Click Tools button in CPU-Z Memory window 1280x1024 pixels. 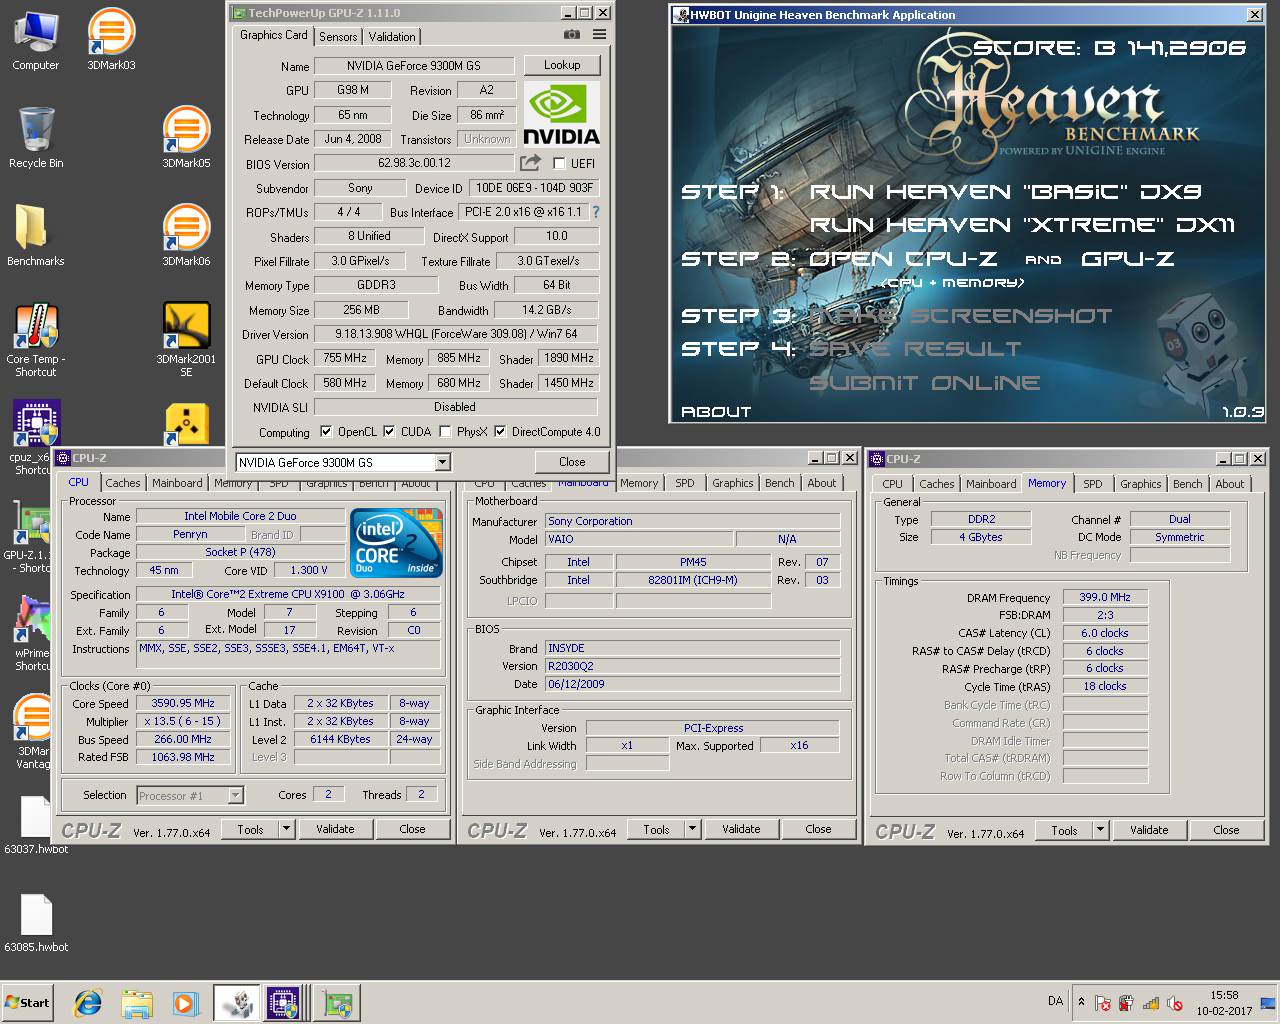click(x=1064, y=830)
